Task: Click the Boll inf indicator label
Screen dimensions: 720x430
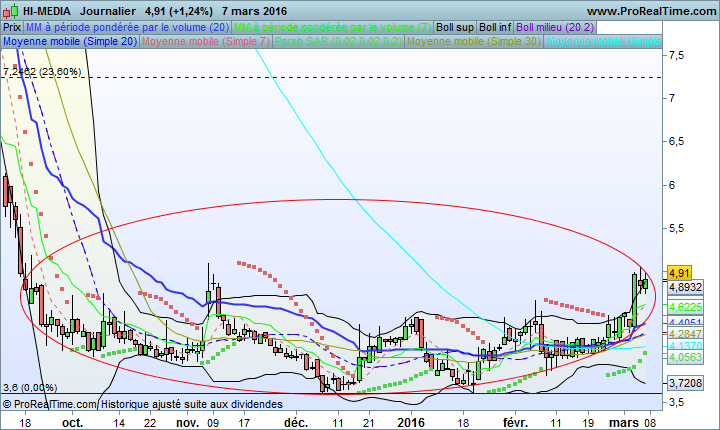Action: (x=495, y=27)
